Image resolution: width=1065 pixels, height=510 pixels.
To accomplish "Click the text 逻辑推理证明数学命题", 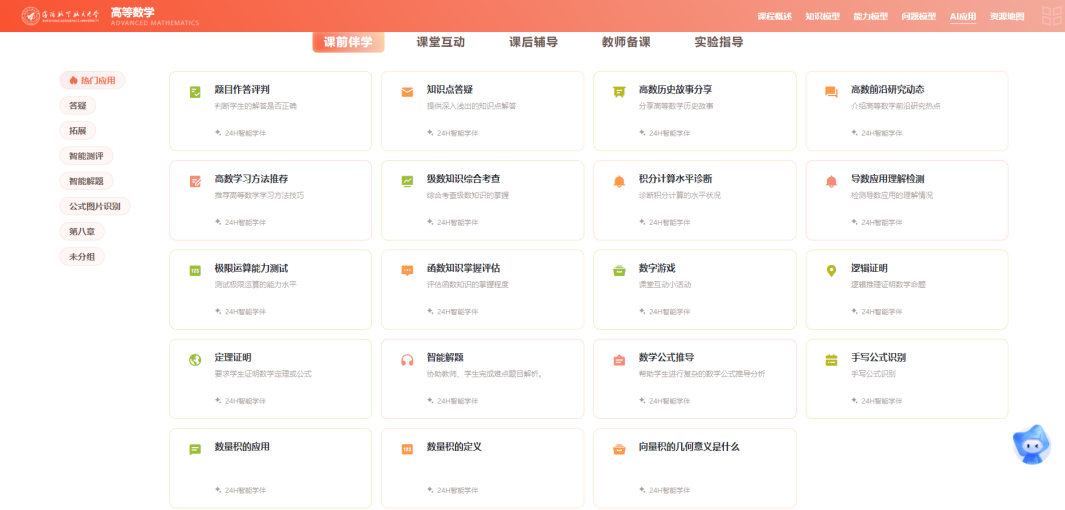I will [888, 285].
